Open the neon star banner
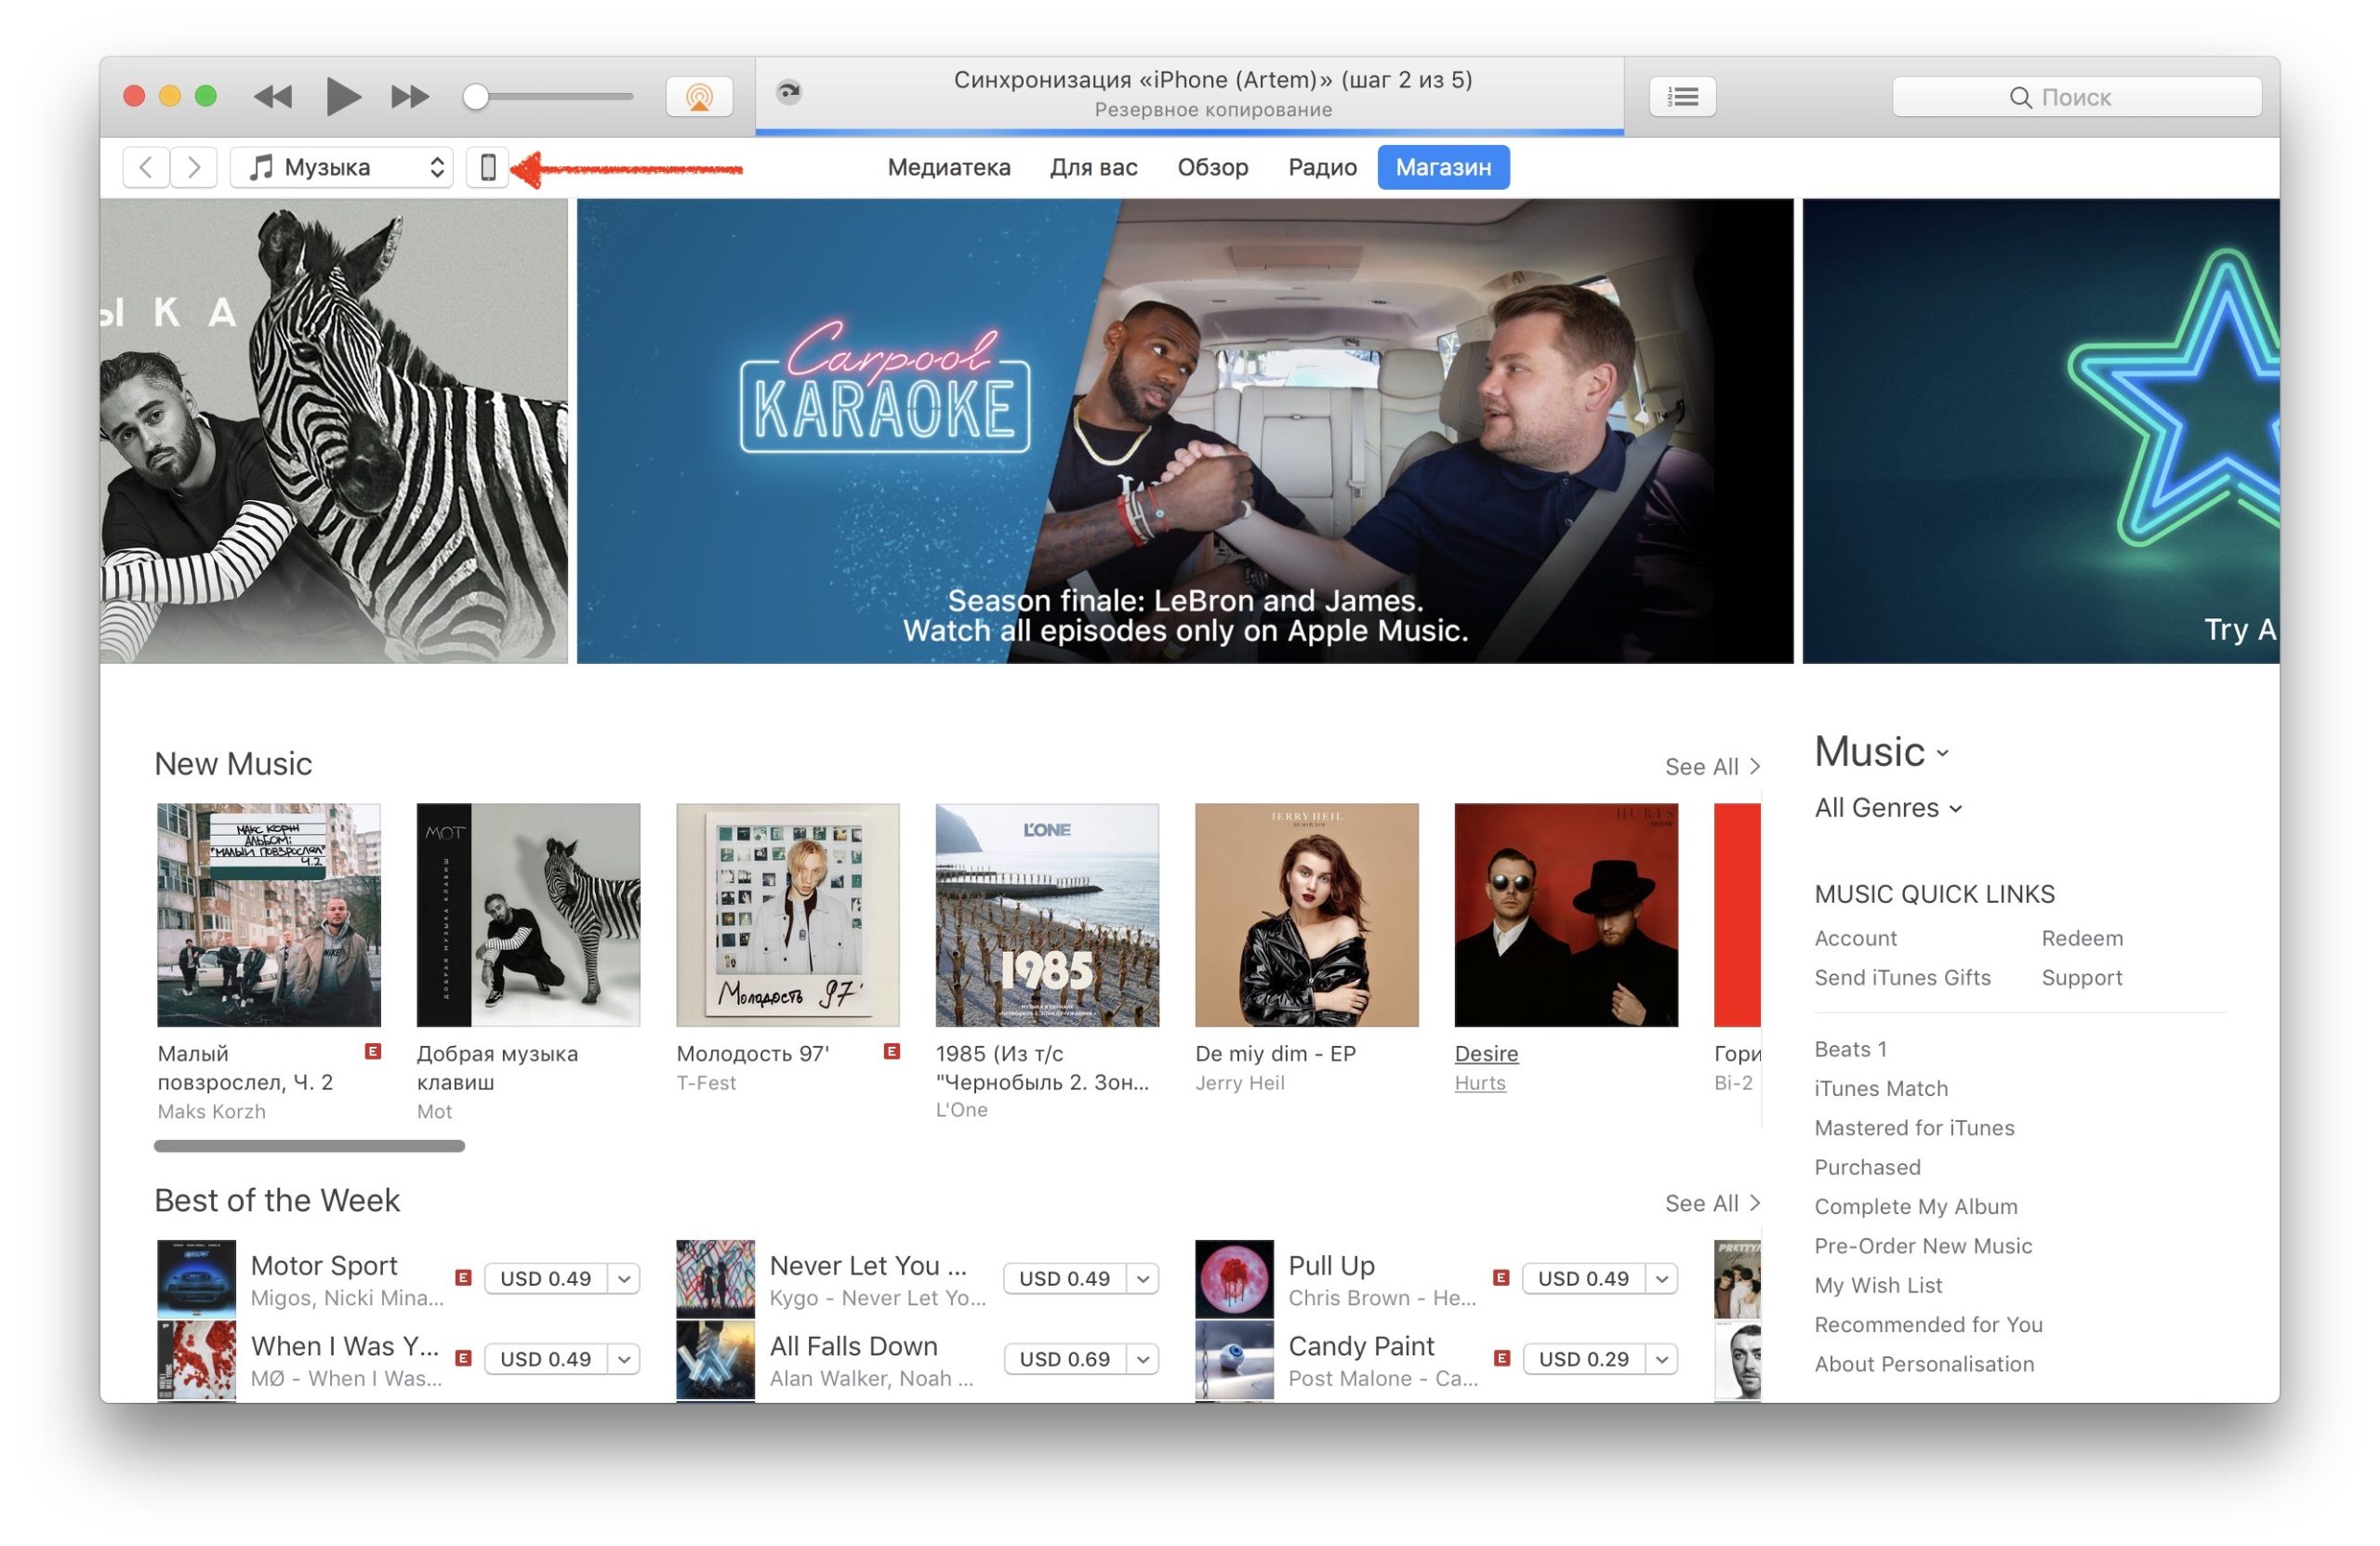 (x=2041, y=431)
